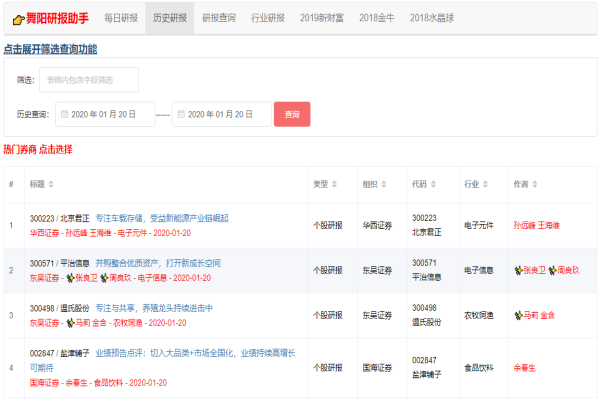Open the 2018水晶球 tab
The width and height of the screenshot is (600, 400).
click(432, 18)
